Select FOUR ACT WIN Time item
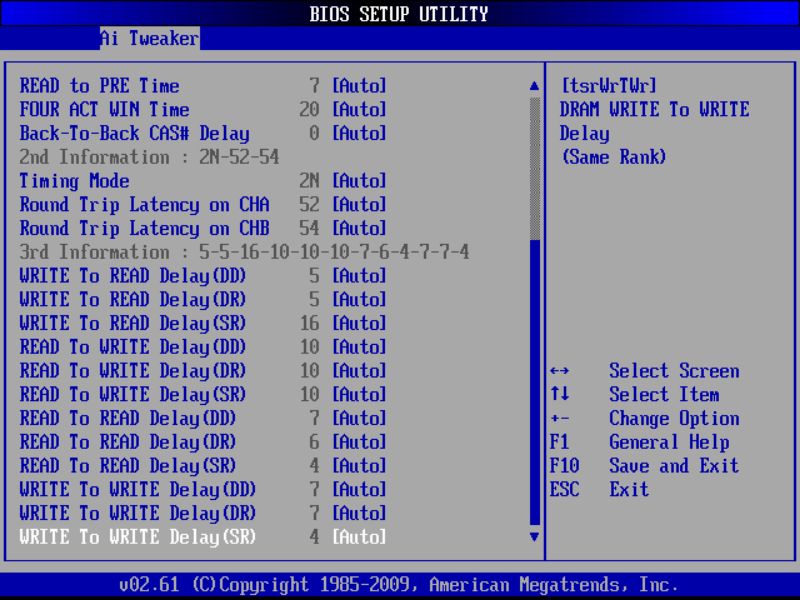This screenshot has height=600, width=800. tap(105, 109)
